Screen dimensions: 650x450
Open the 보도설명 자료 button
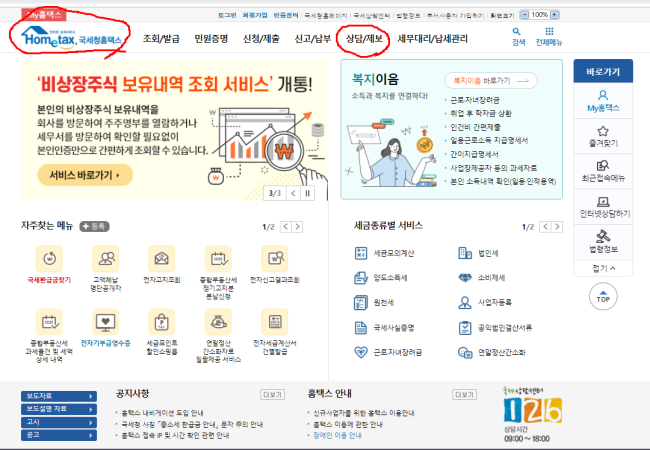click(59, 409)
